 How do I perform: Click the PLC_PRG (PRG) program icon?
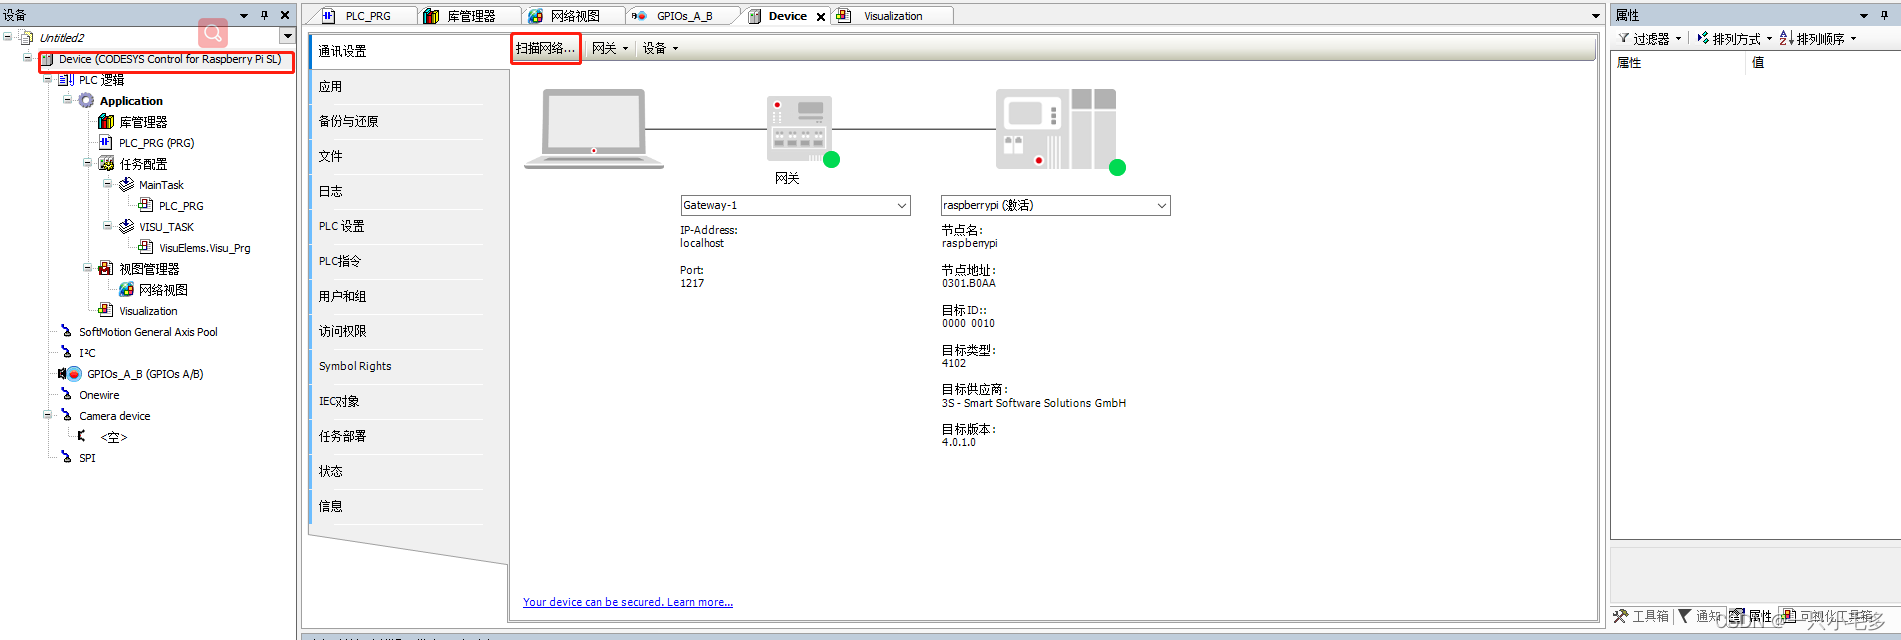pos(106,143)
